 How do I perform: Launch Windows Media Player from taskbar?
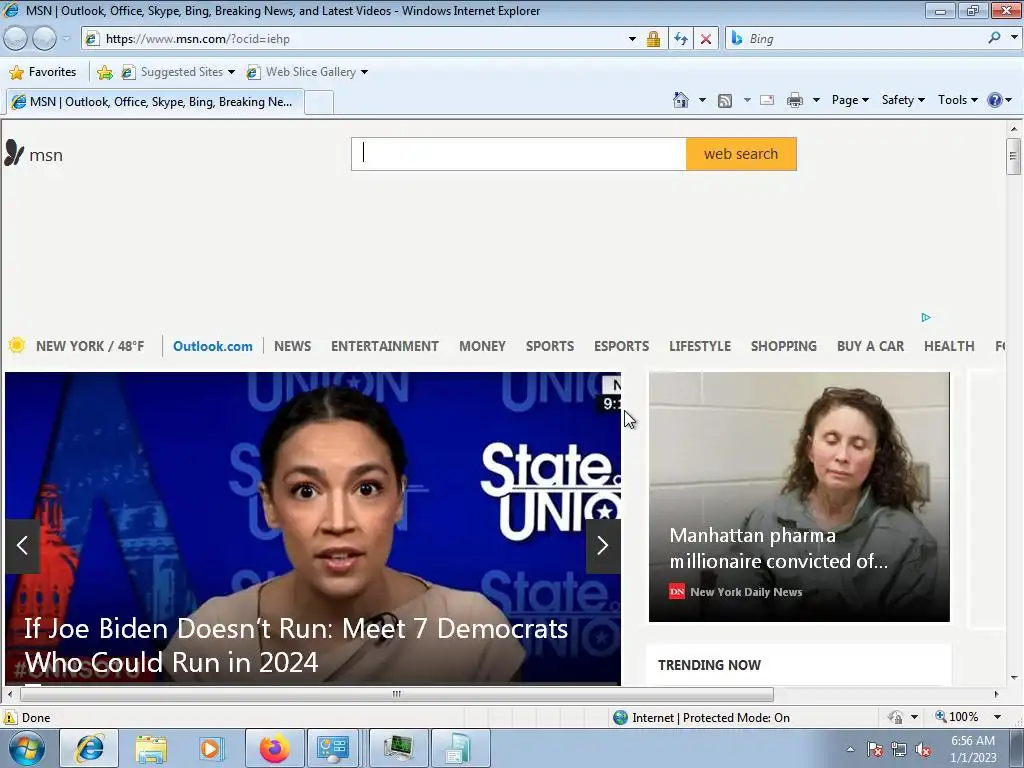212,748
